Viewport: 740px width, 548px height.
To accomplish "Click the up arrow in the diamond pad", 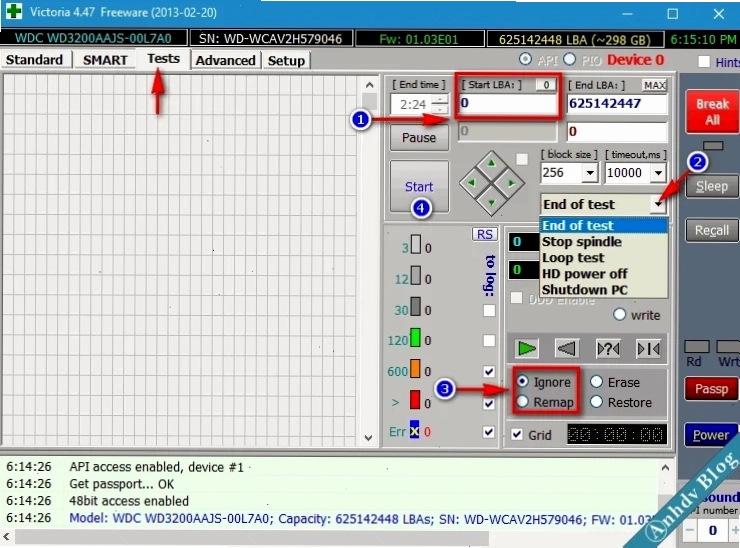I will [492, 163].
